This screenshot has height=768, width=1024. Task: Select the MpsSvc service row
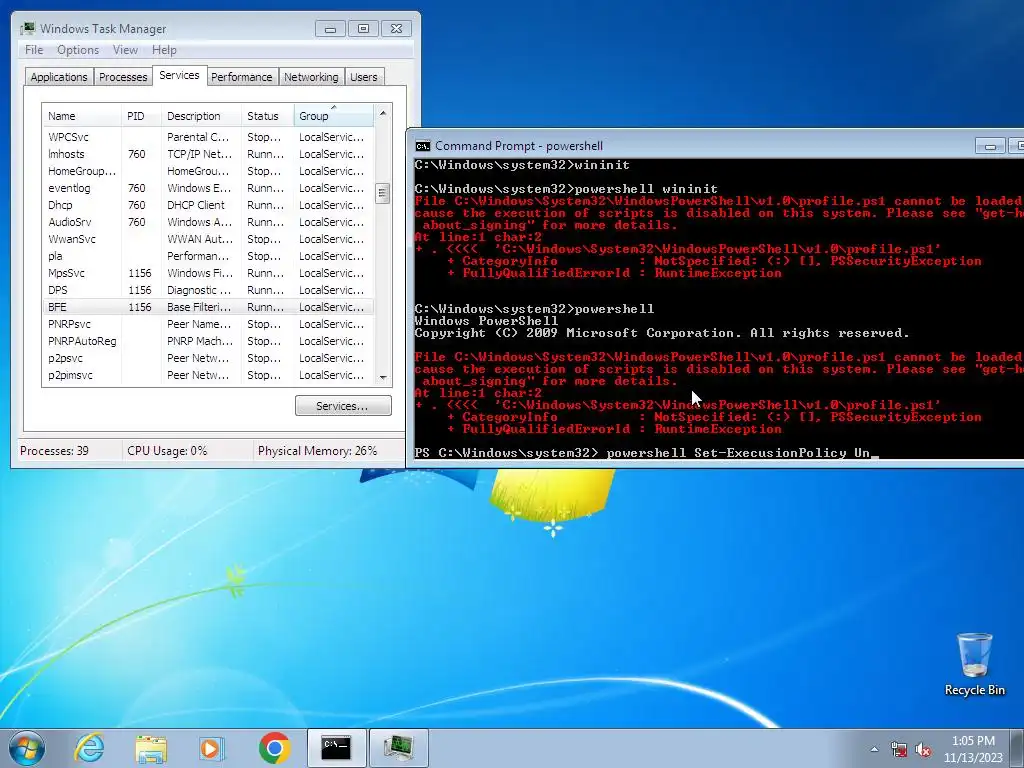[x=208, y=273]
